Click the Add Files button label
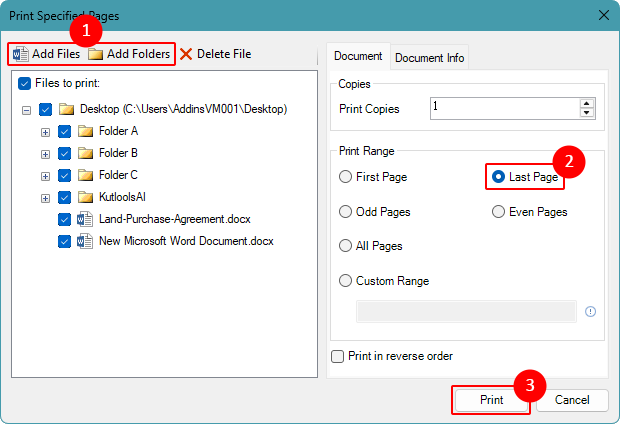Viewport: 620px width, 424px height. pyautogui.click(x=56, y=54)
